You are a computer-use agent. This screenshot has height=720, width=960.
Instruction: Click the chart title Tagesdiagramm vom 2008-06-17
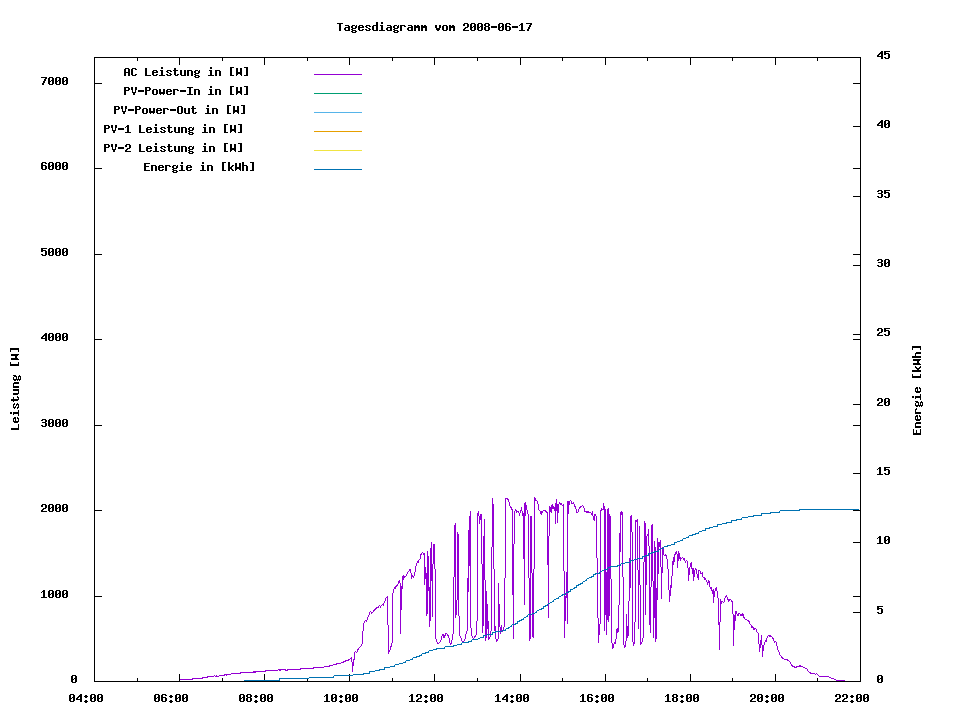pyautogui.click(x=434, y=27)
